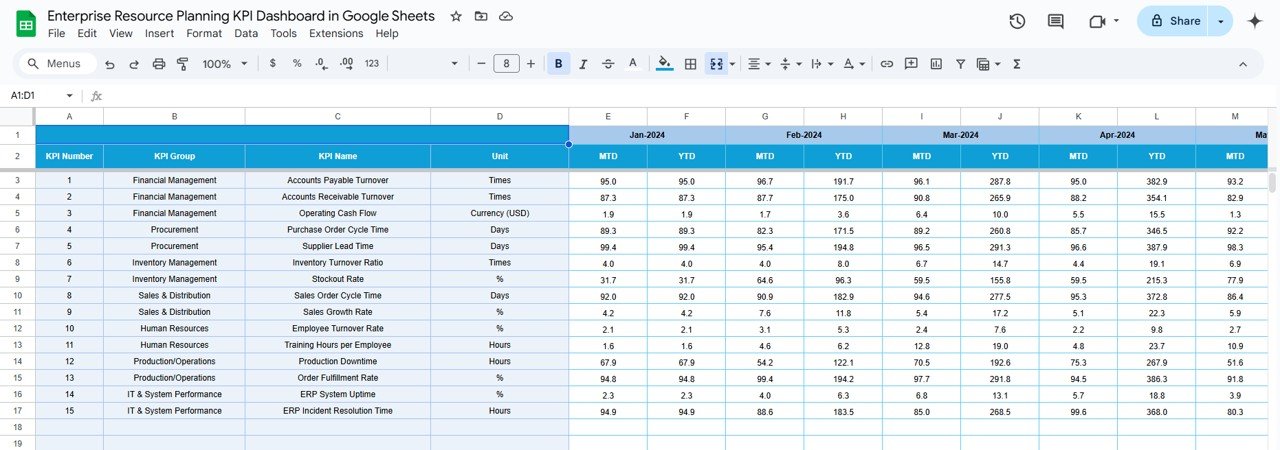Expand filter views dropdown arrow

click(997, 63)
